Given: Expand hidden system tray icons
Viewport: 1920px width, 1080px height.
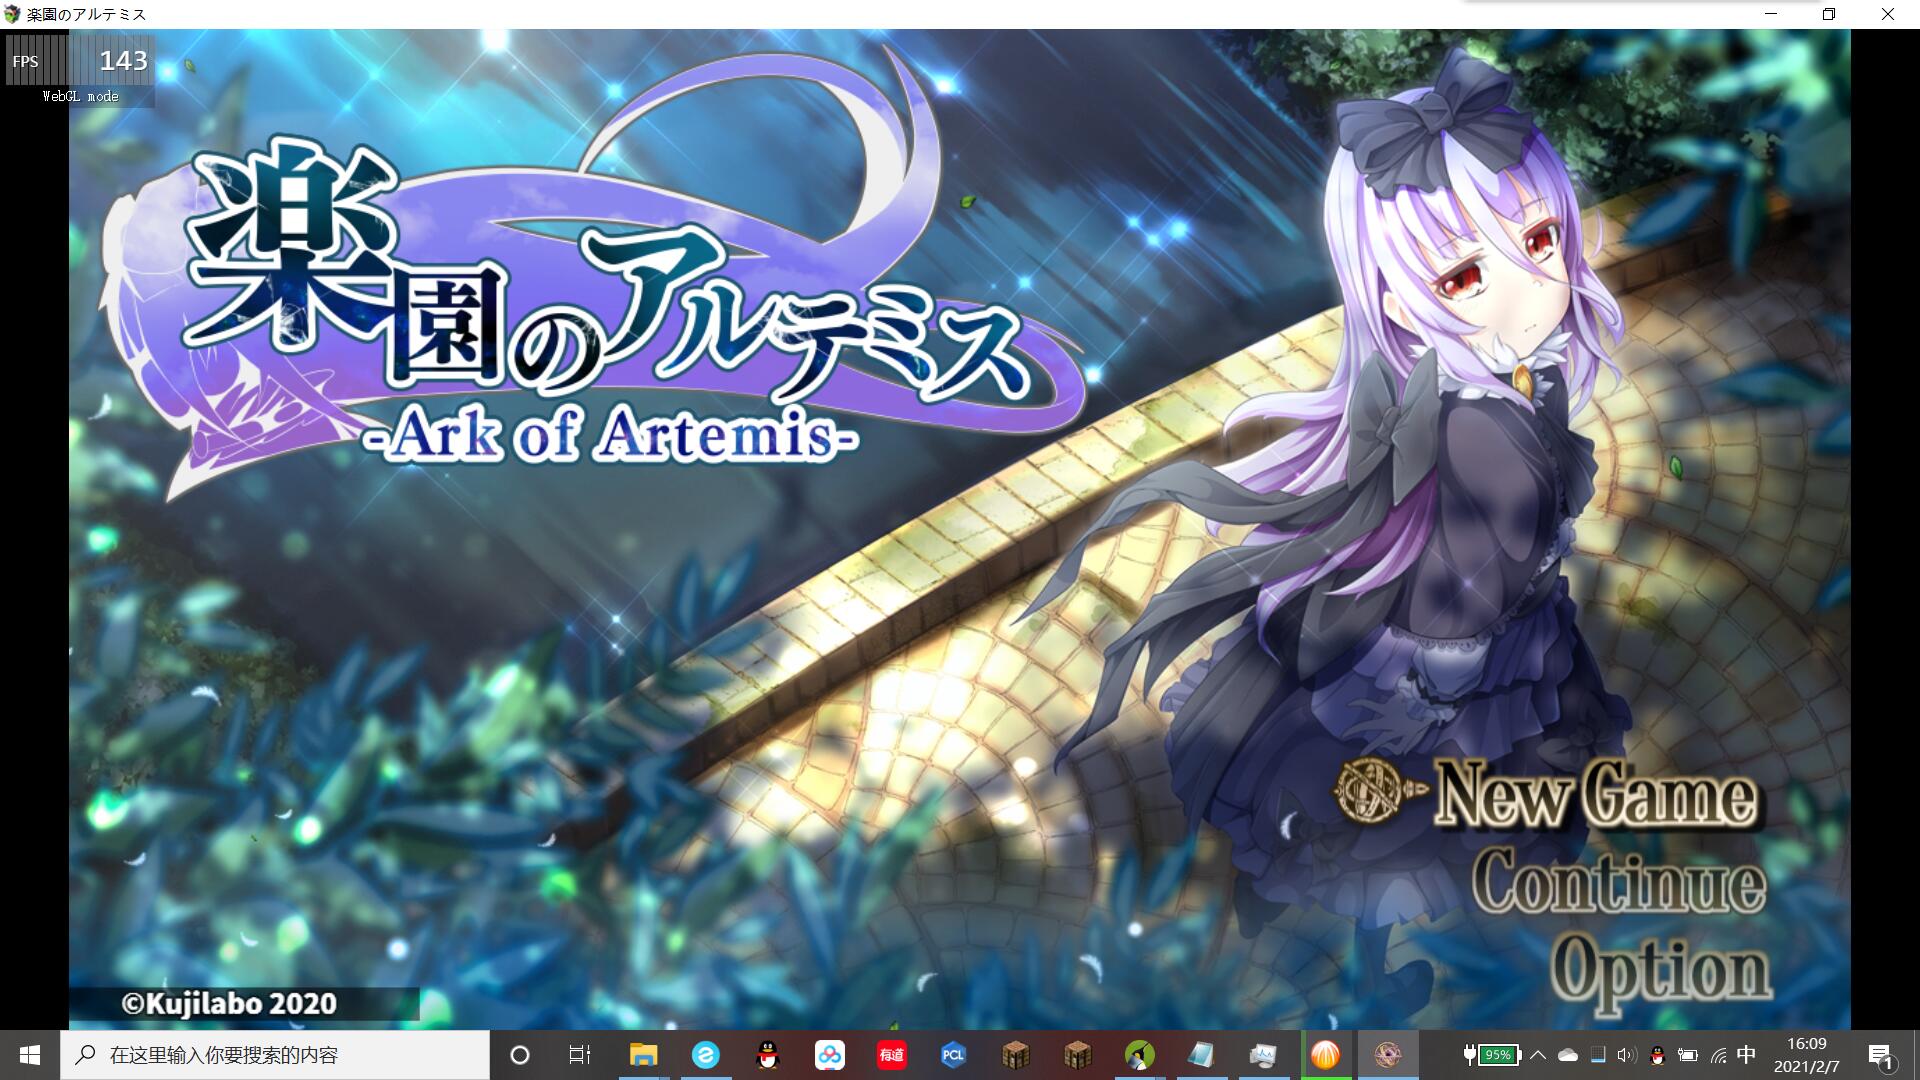Looking at the screenshot, I should (1538, 1055).
